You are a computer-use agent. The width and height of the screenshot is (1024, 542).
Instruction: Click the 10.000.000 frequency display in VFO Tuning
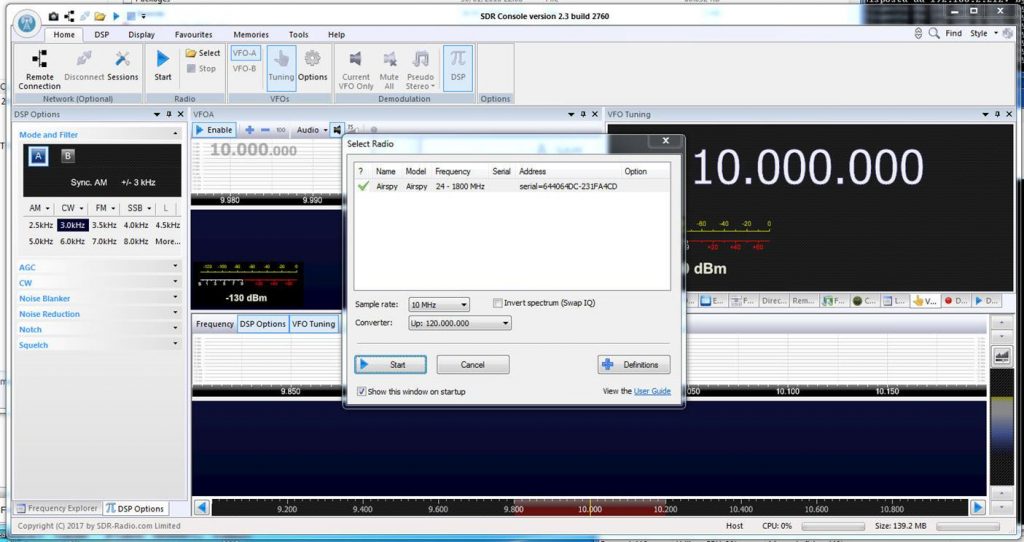[807, 167]
